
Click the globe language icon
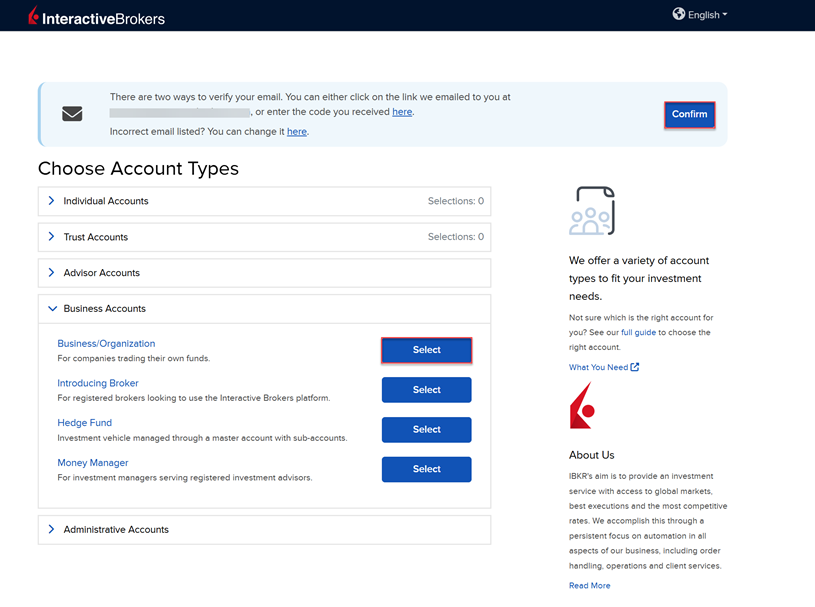tap(678, 14)
